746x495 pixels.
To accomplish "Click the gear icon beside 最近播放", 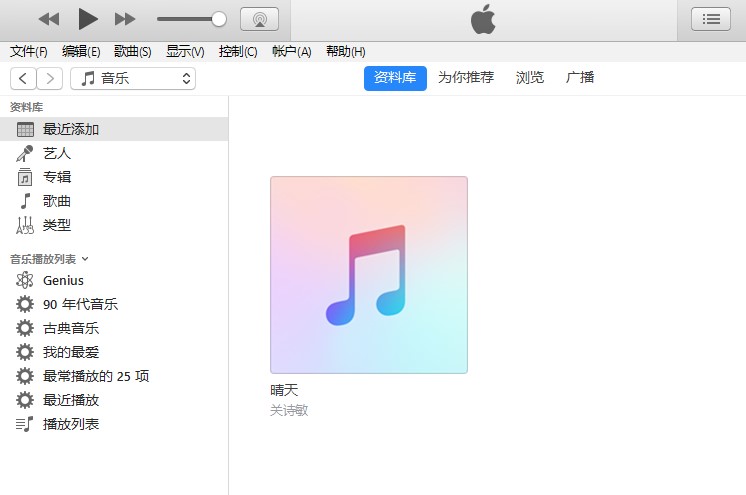I will point(25,400).
